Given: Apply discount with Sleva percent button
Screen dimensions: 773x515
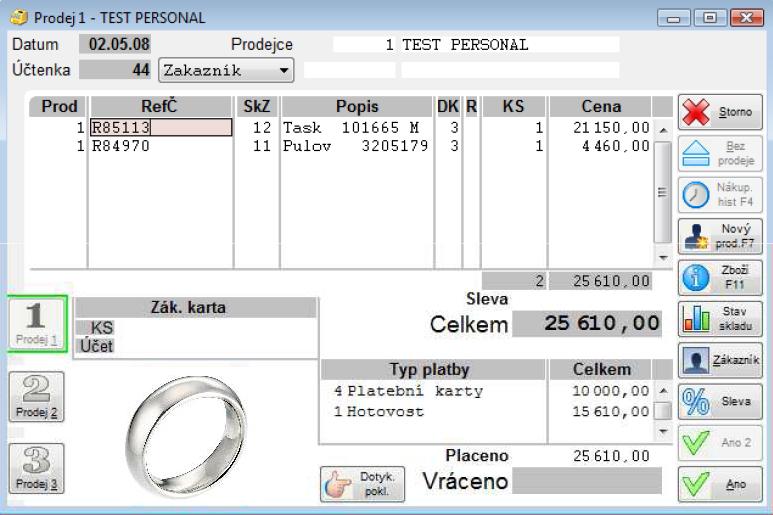Looking at the screenshot, I should 719,401.
